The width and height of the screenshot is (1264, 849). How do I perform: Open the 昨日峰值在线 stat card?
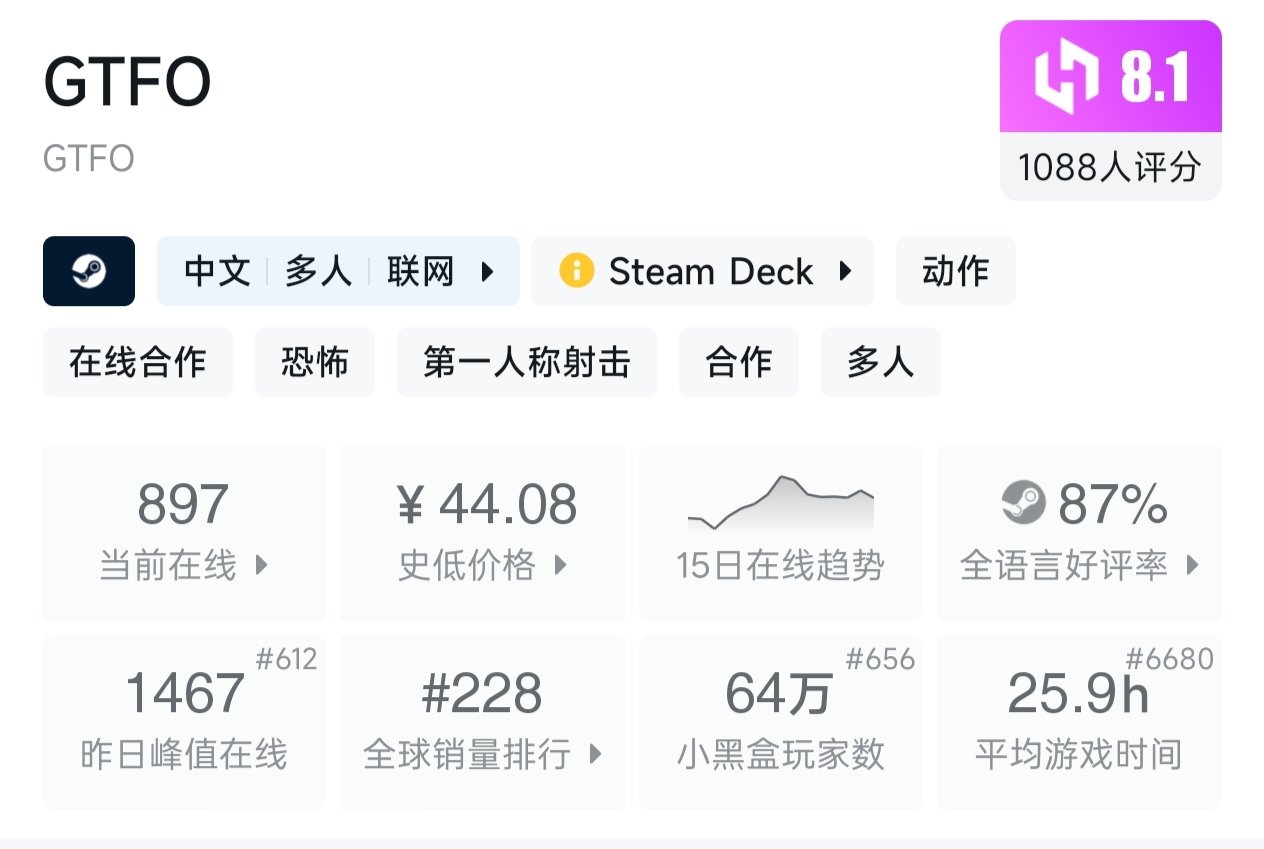pyautogui.click(x=184, y=721)
